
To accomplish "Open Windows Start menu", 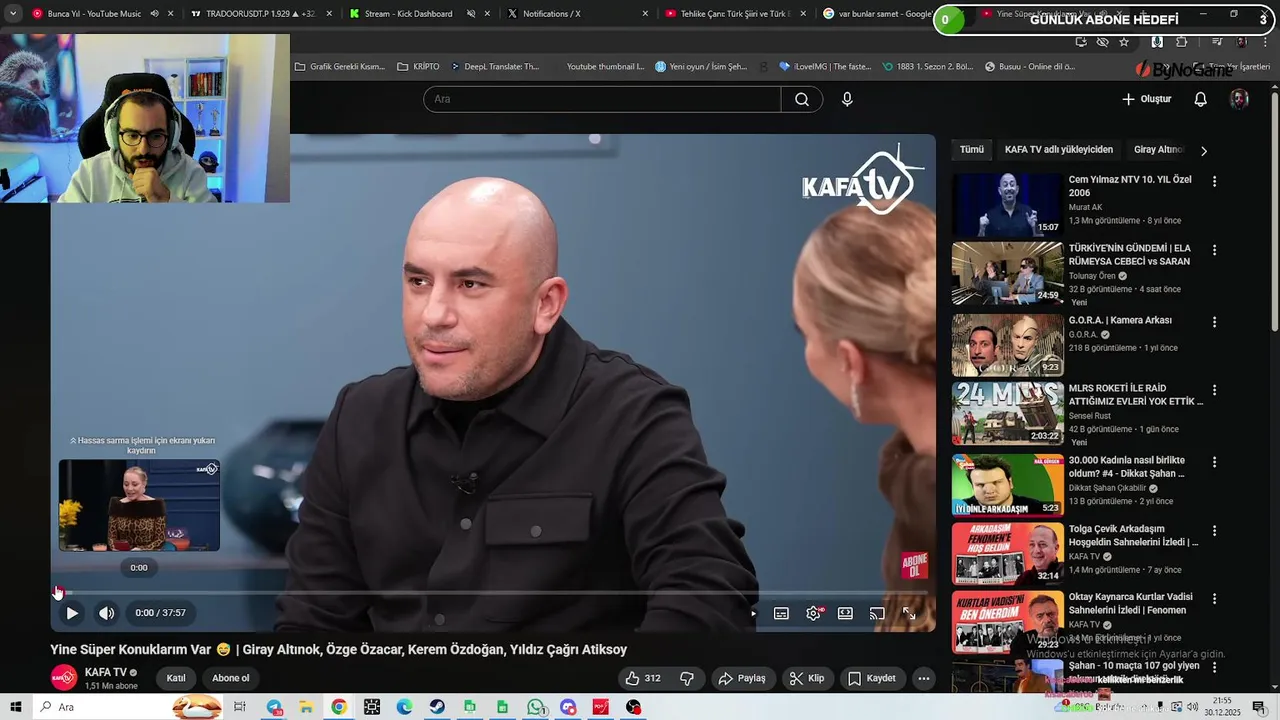I will (16, 707).
